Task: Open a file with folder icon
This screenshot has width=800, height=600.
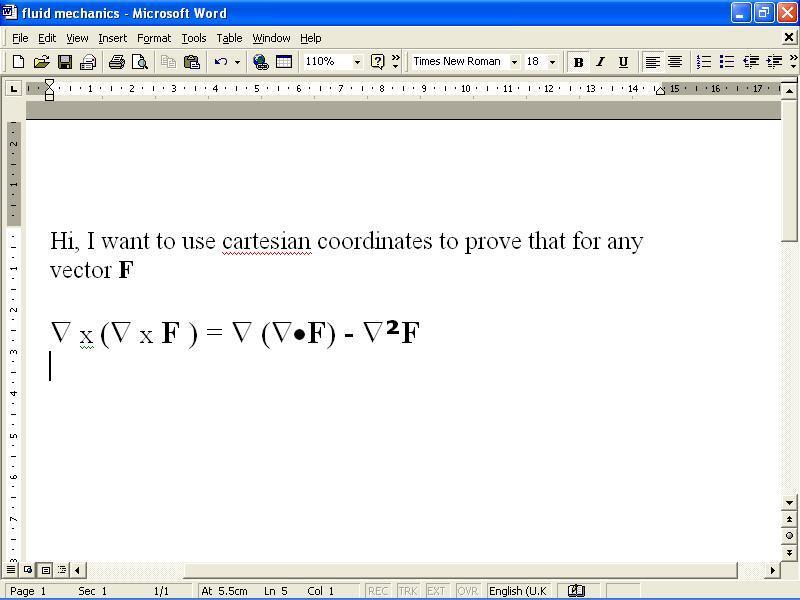Action: coord(41,62)
